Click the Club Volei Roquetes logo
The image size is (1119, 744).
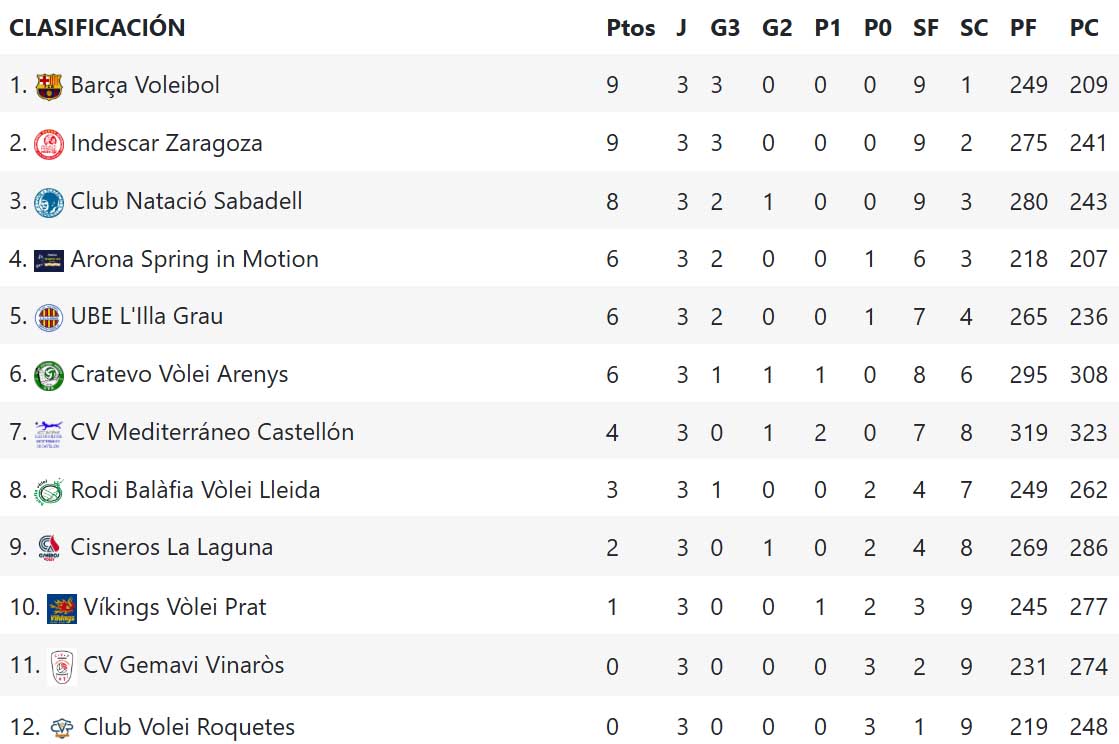point(62,727)
